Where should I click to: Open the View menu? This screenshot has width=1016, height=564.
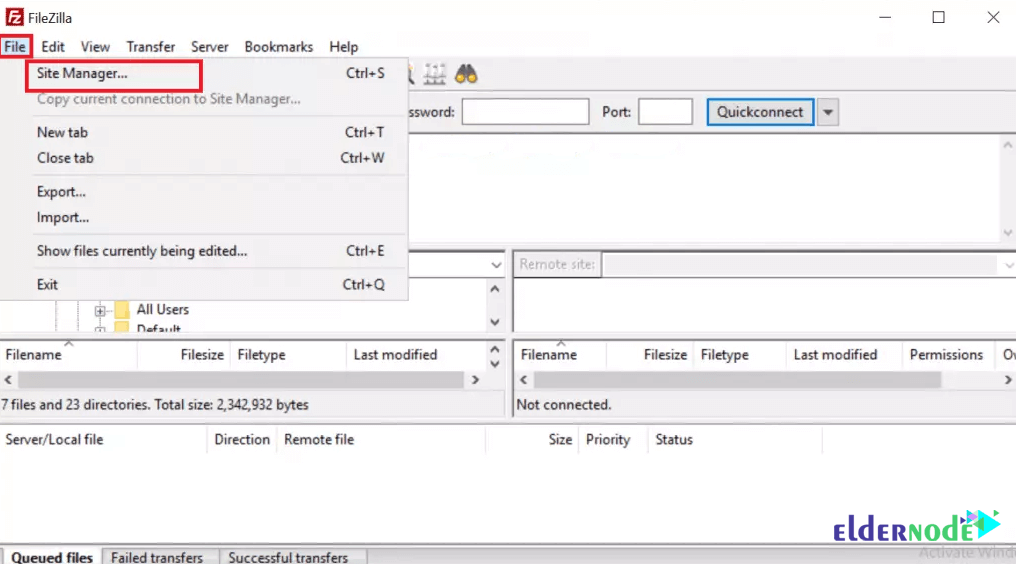[x=95, y=47]
